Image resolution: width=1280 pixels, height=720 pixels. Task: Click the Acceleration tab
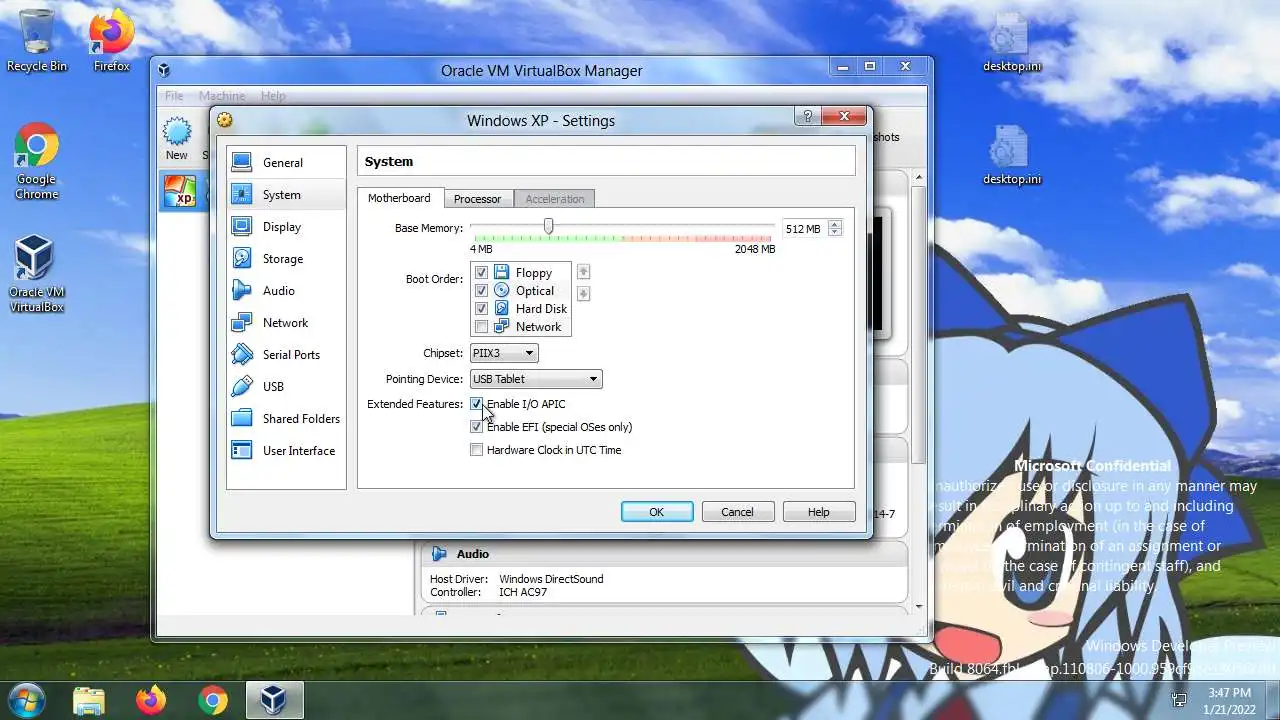(x=555, y=199)
